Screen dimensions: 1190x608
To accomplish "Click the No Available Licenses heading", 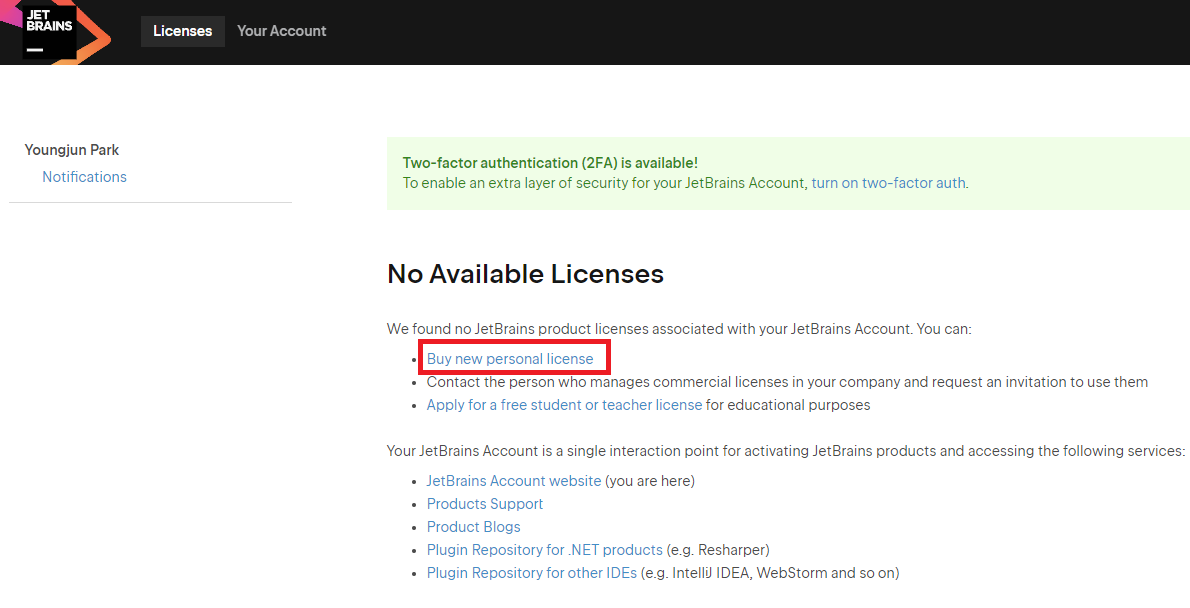I will [525, 274].
